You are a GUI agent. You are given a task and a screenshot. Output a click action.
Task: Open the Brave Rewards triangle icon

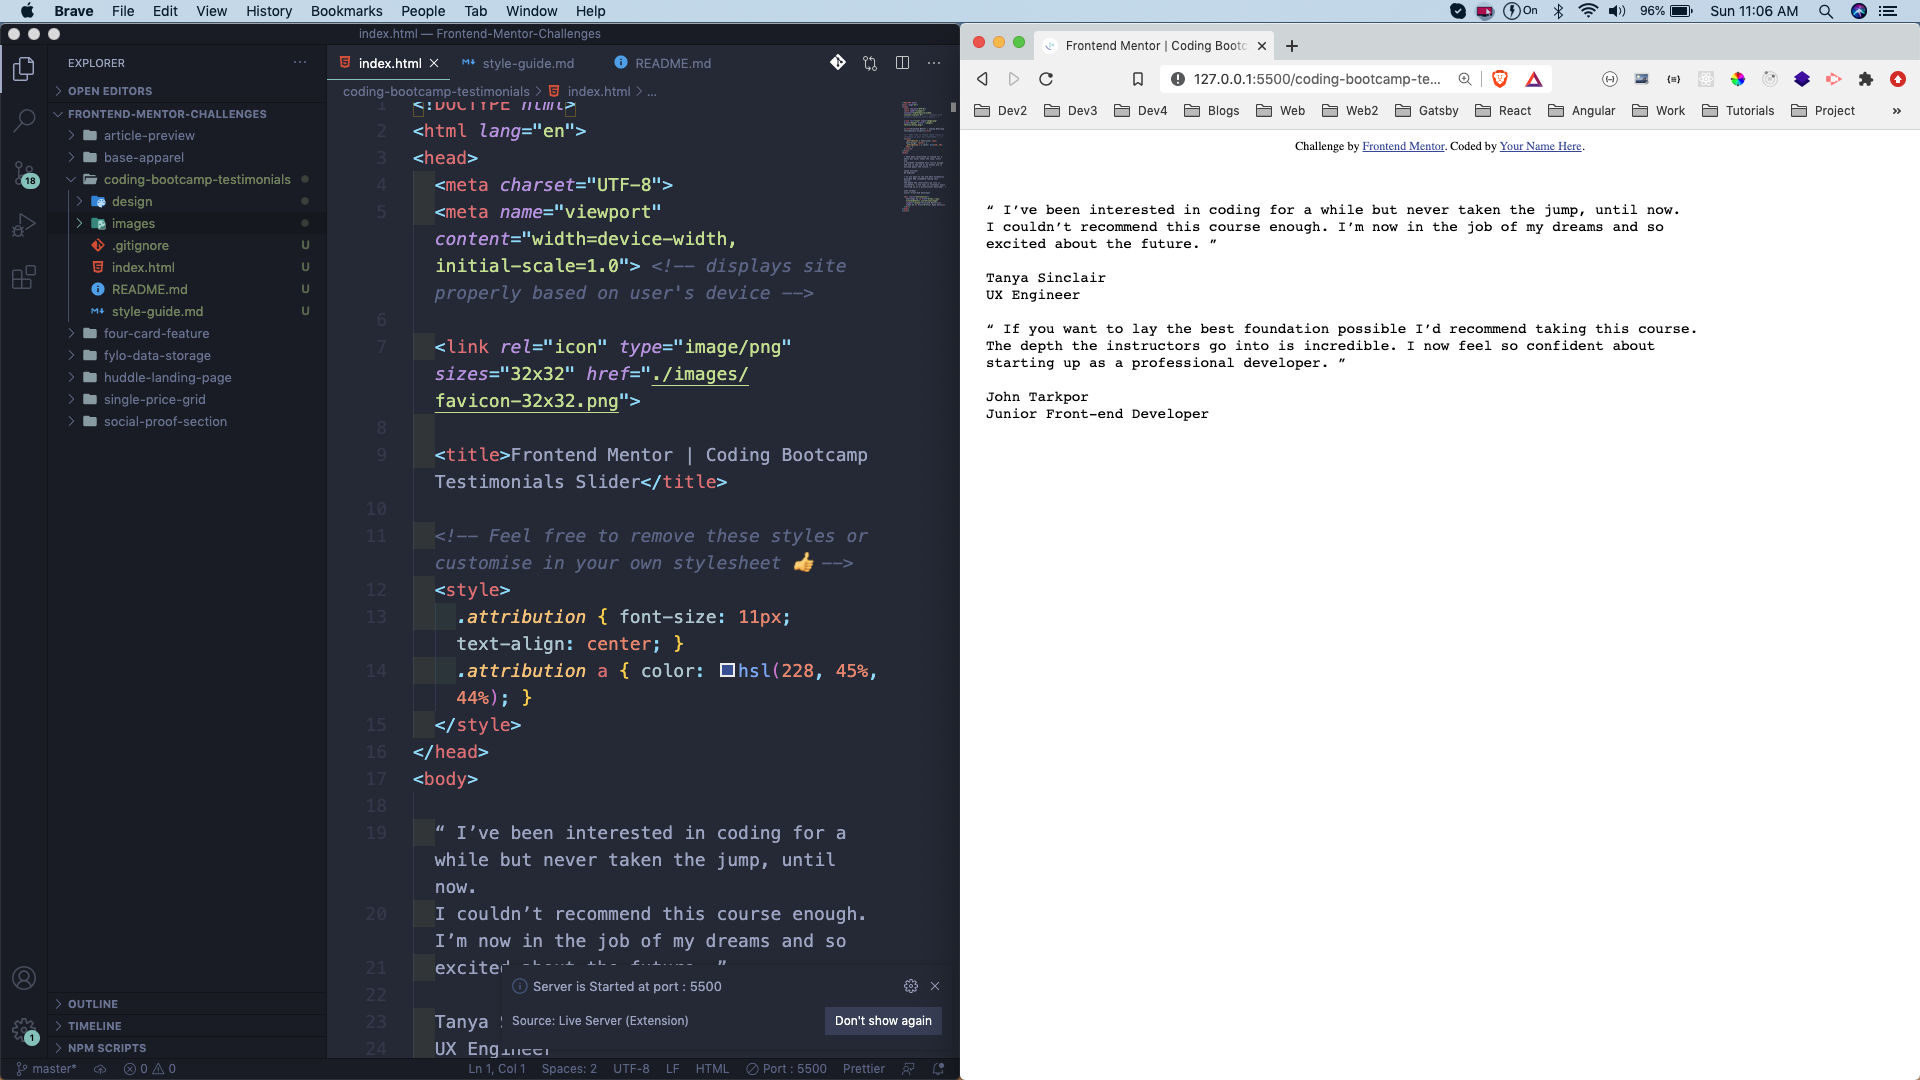[x=1534, y=79]
